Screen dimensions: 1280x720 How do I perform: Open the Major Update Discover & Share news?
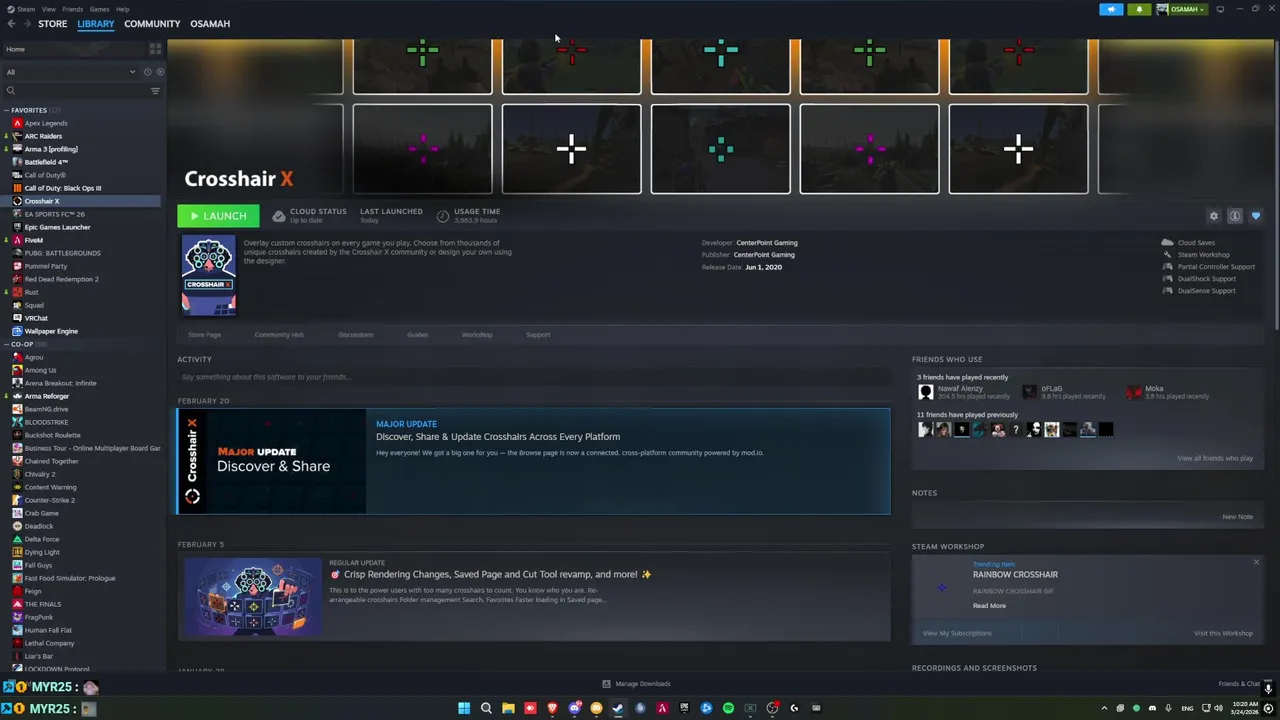coord(534,461)
